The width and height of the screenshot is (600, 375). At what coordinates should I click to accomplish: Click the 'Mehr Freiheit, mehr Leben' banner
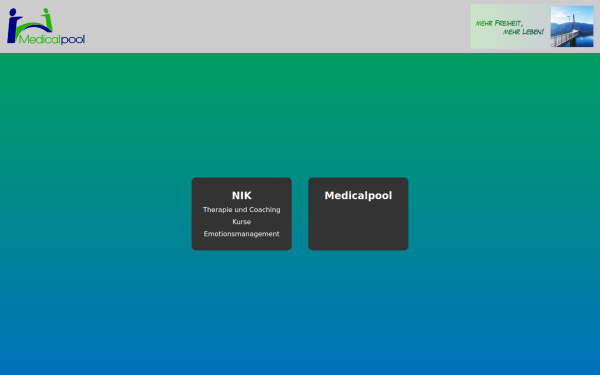click(532, 26)
